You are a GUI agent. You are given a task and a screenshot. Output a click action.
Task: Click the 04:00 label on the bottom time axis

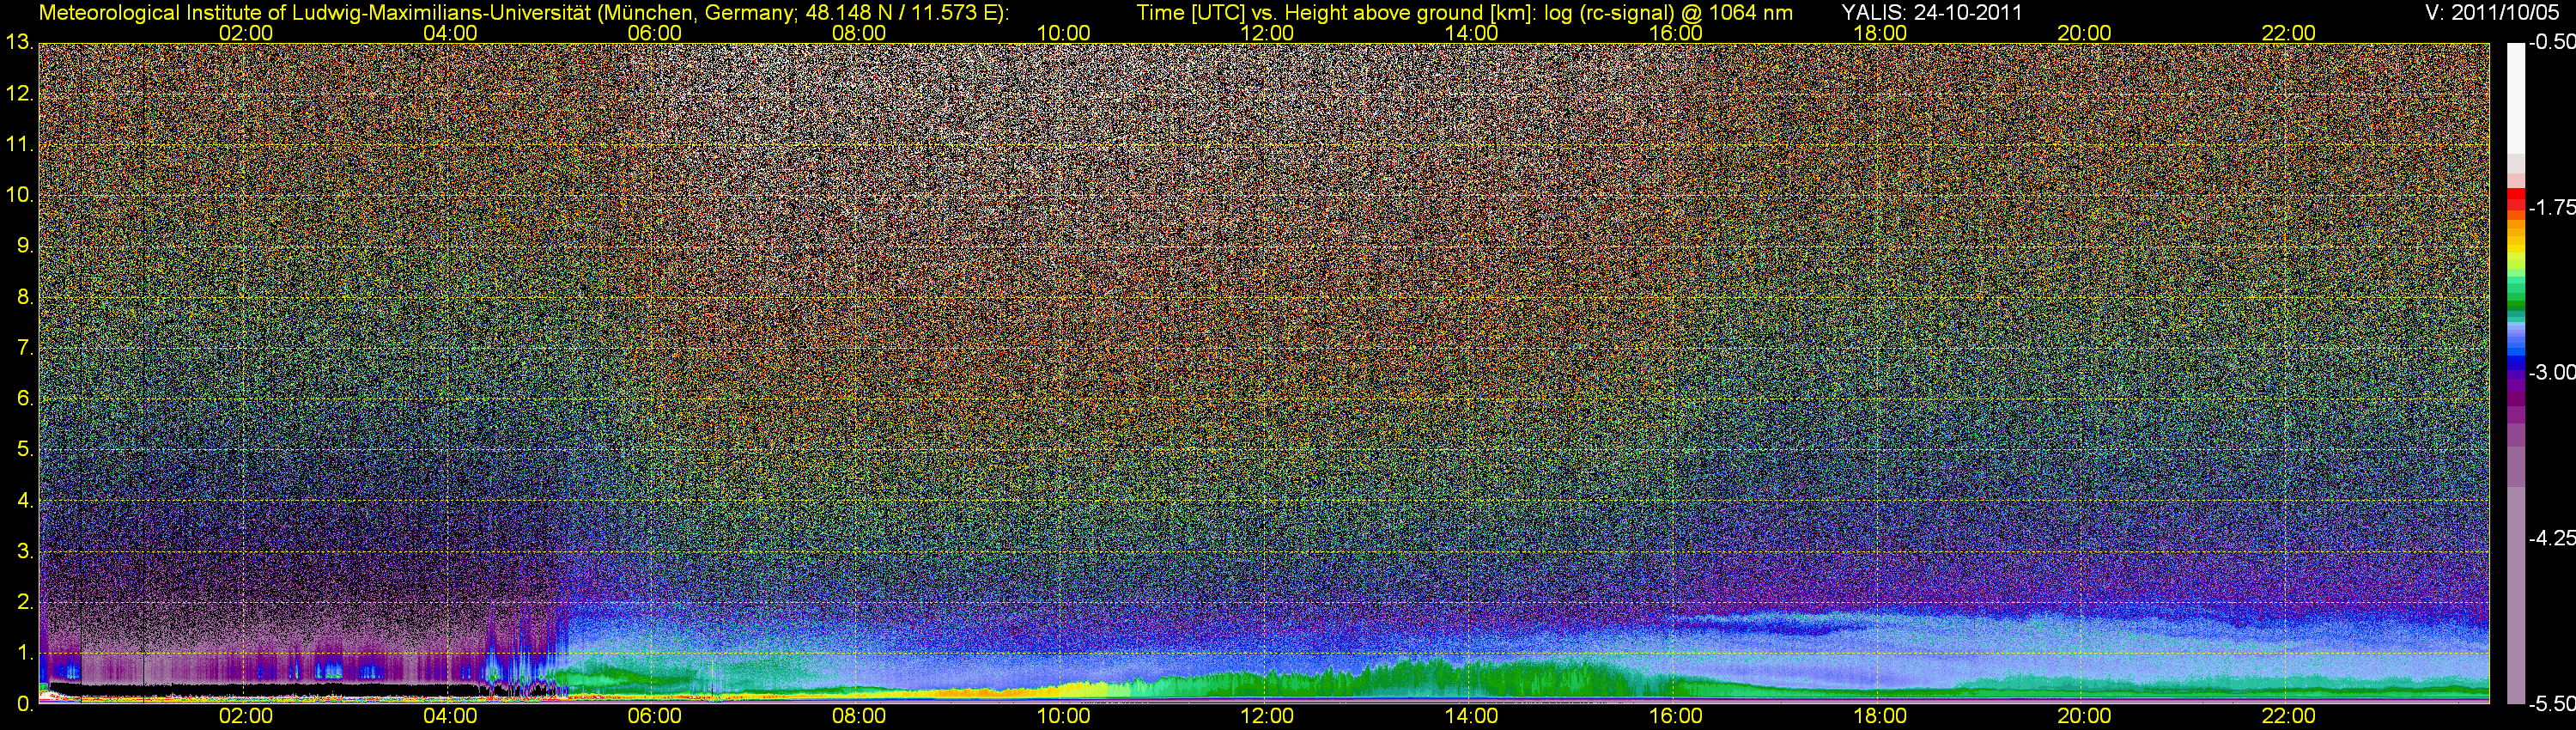click(x=450, y=717)
